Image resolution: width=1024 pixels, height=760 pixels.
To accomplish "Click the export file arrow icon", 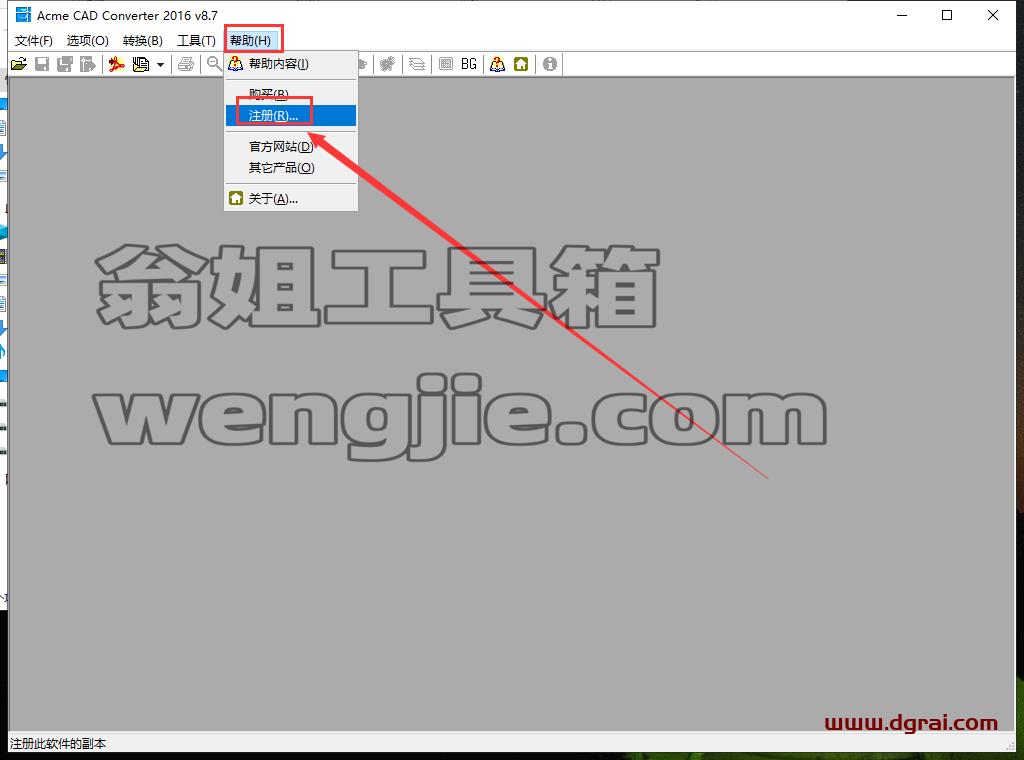I will tap(88, 64).
